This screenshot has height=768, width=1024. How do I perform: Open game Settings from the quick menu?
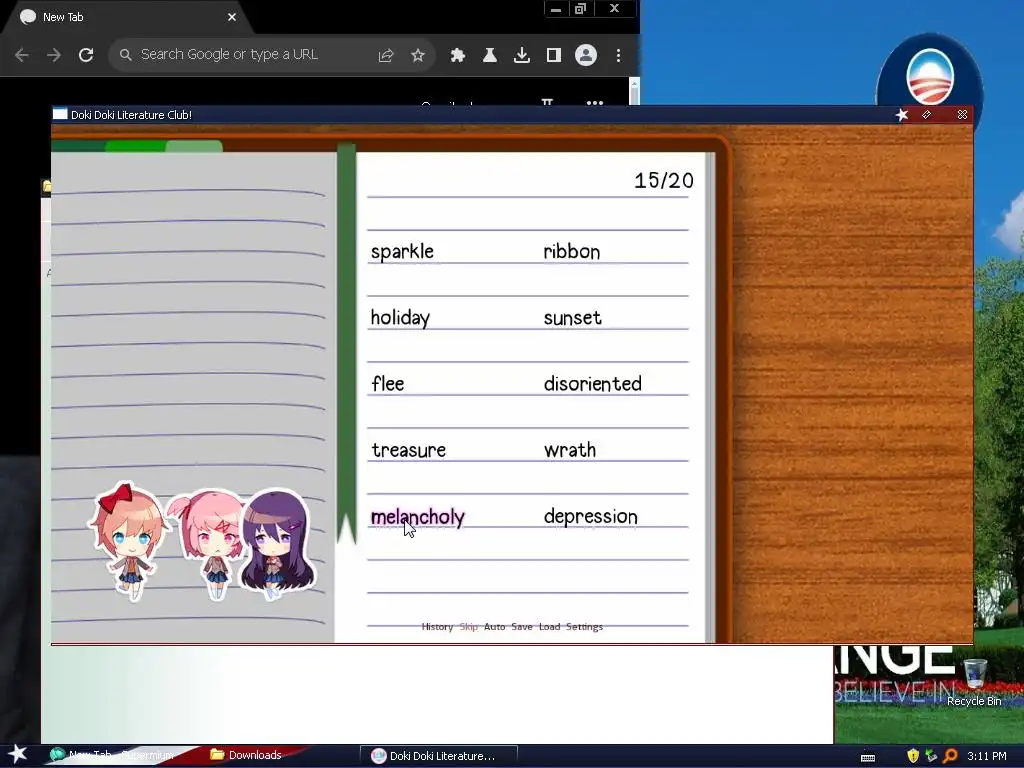point(584,627)
